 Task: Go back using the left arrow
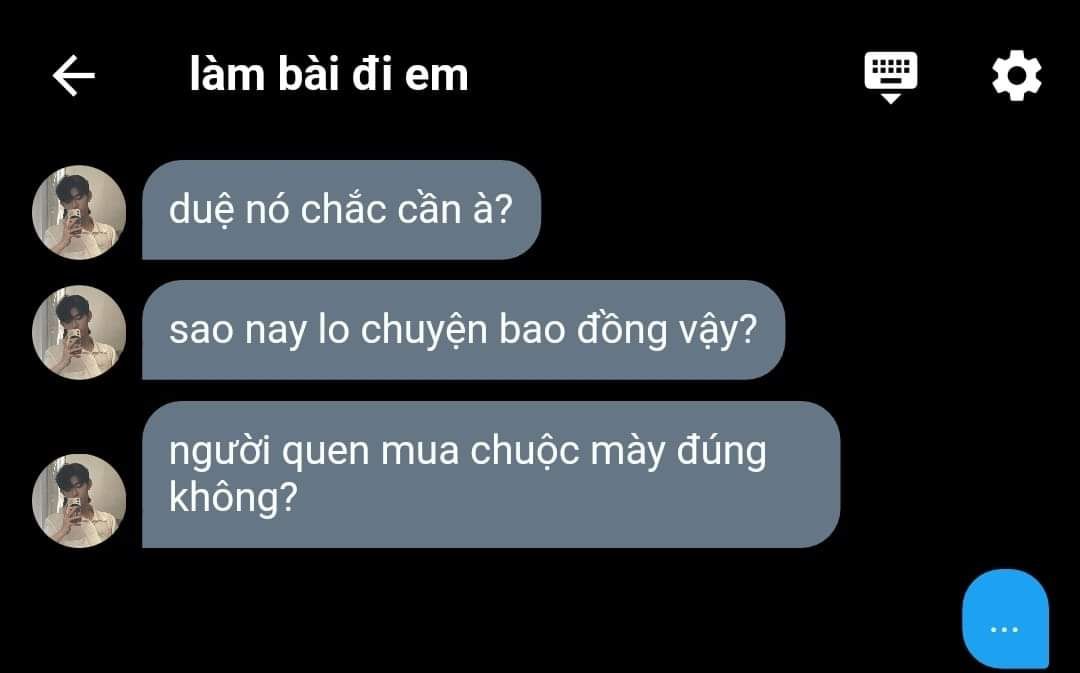tap(74, 75)
